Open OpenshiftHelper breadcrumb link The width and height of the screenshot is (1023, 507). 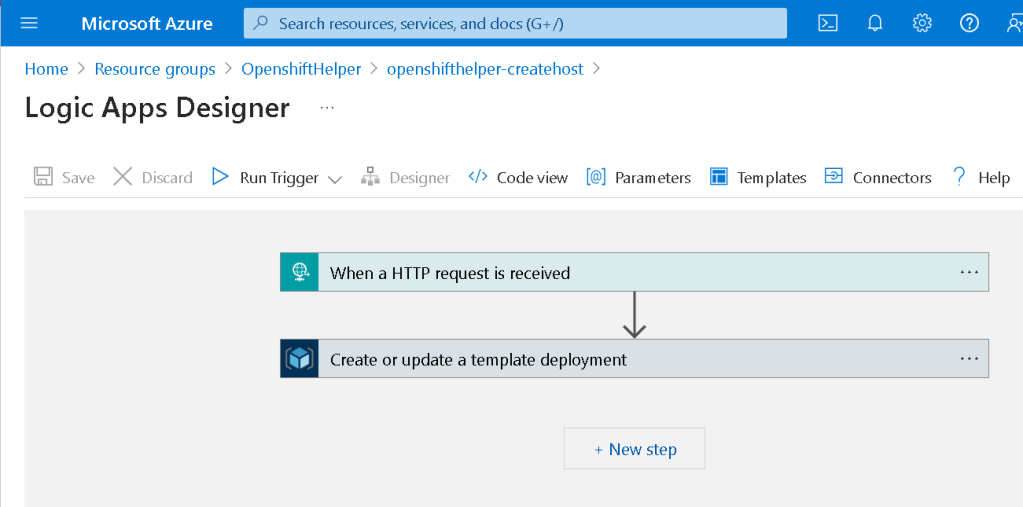(301, 69)
